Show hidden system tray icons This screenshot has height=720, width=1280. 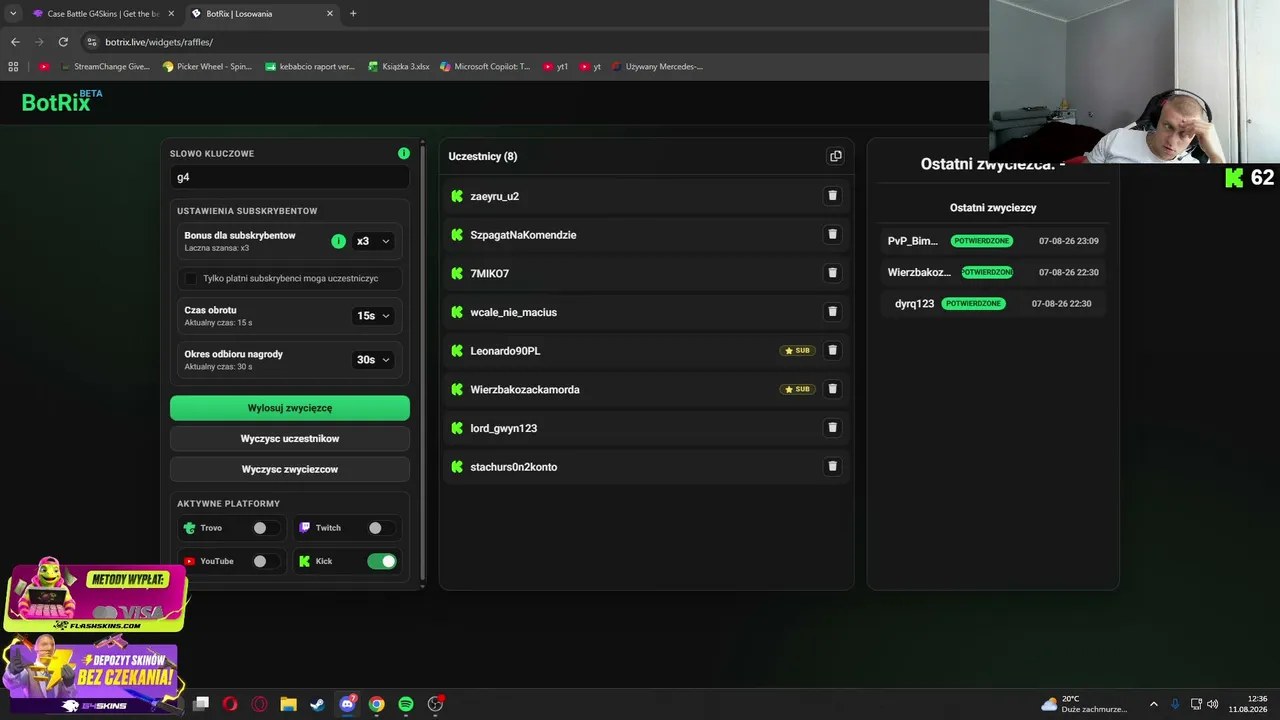[x=1153, y=704]
